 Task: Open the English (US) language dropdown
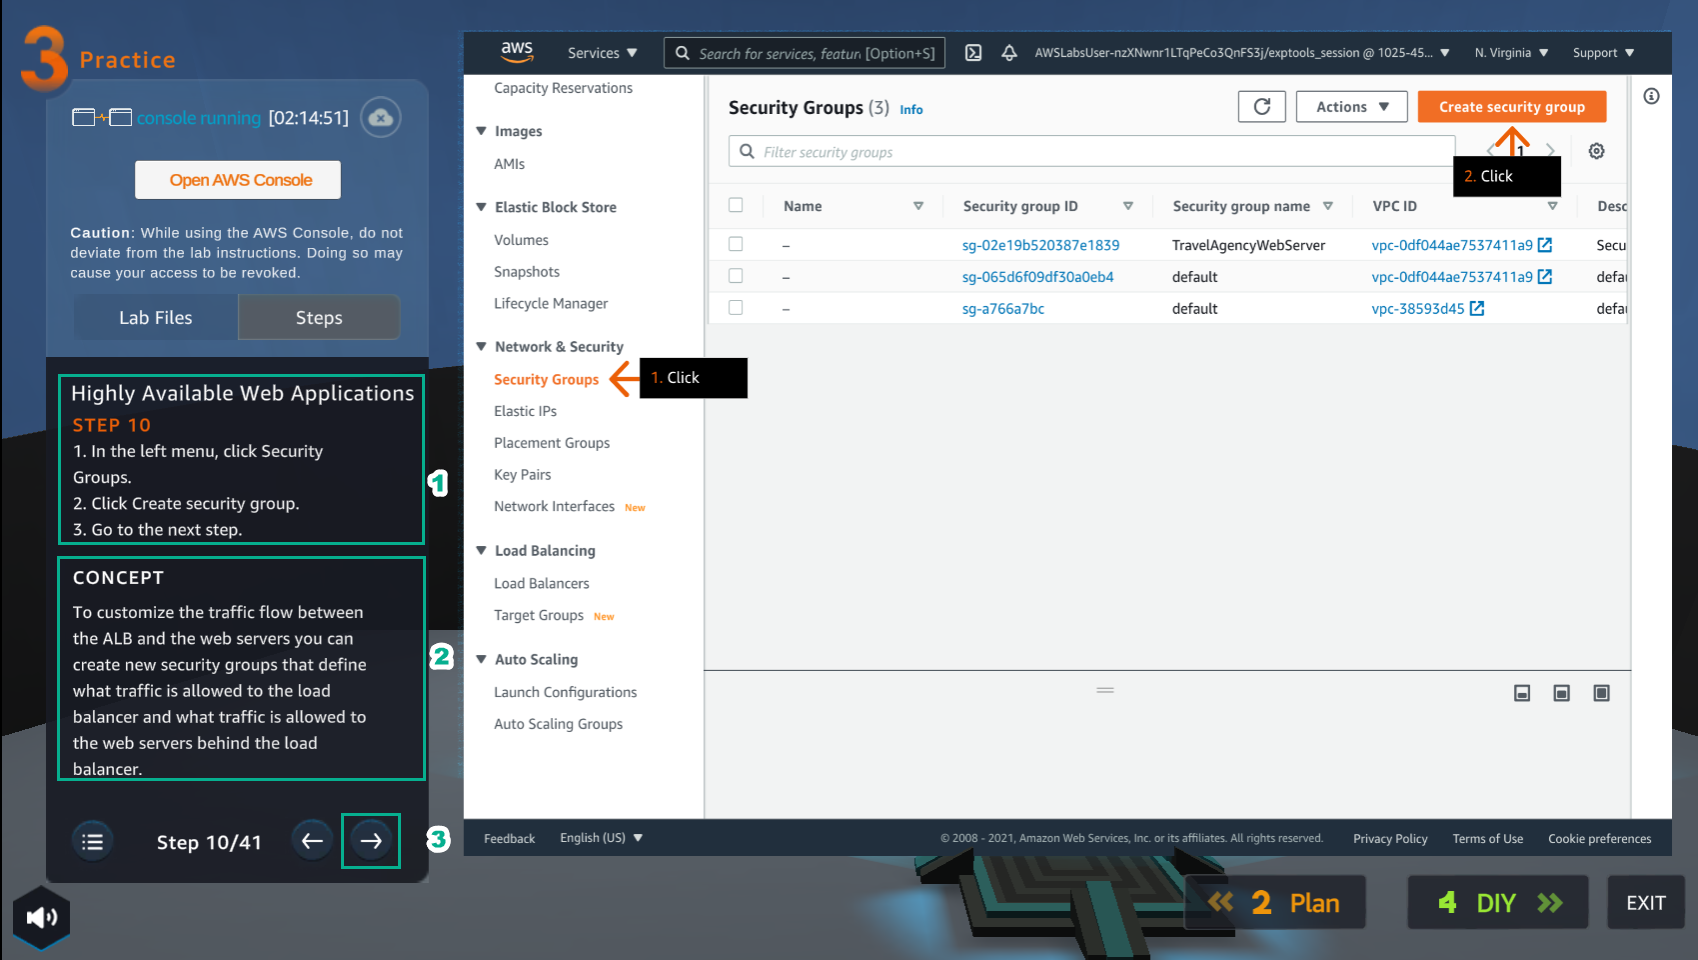coord(601,838)
